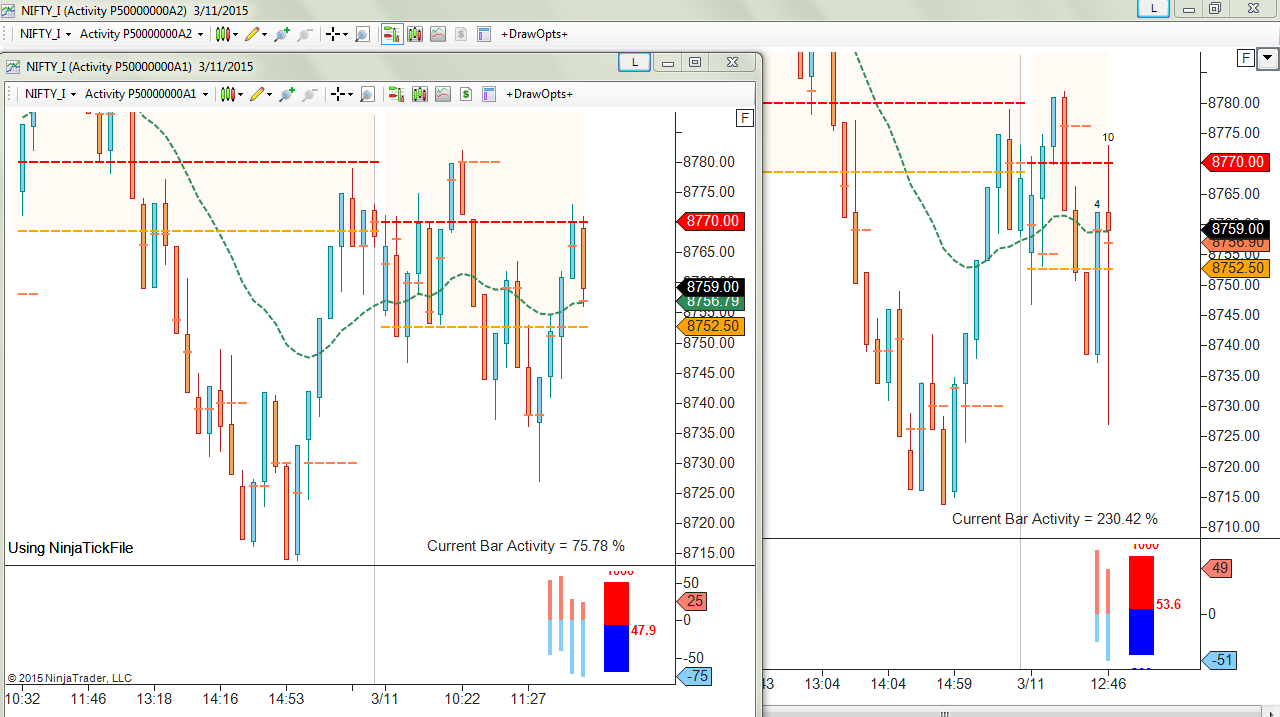The width and height of the screenshot is (1280, 717).
Task: Zoom in using the A1 window toolbar
Action: click(x=287, y=94)
